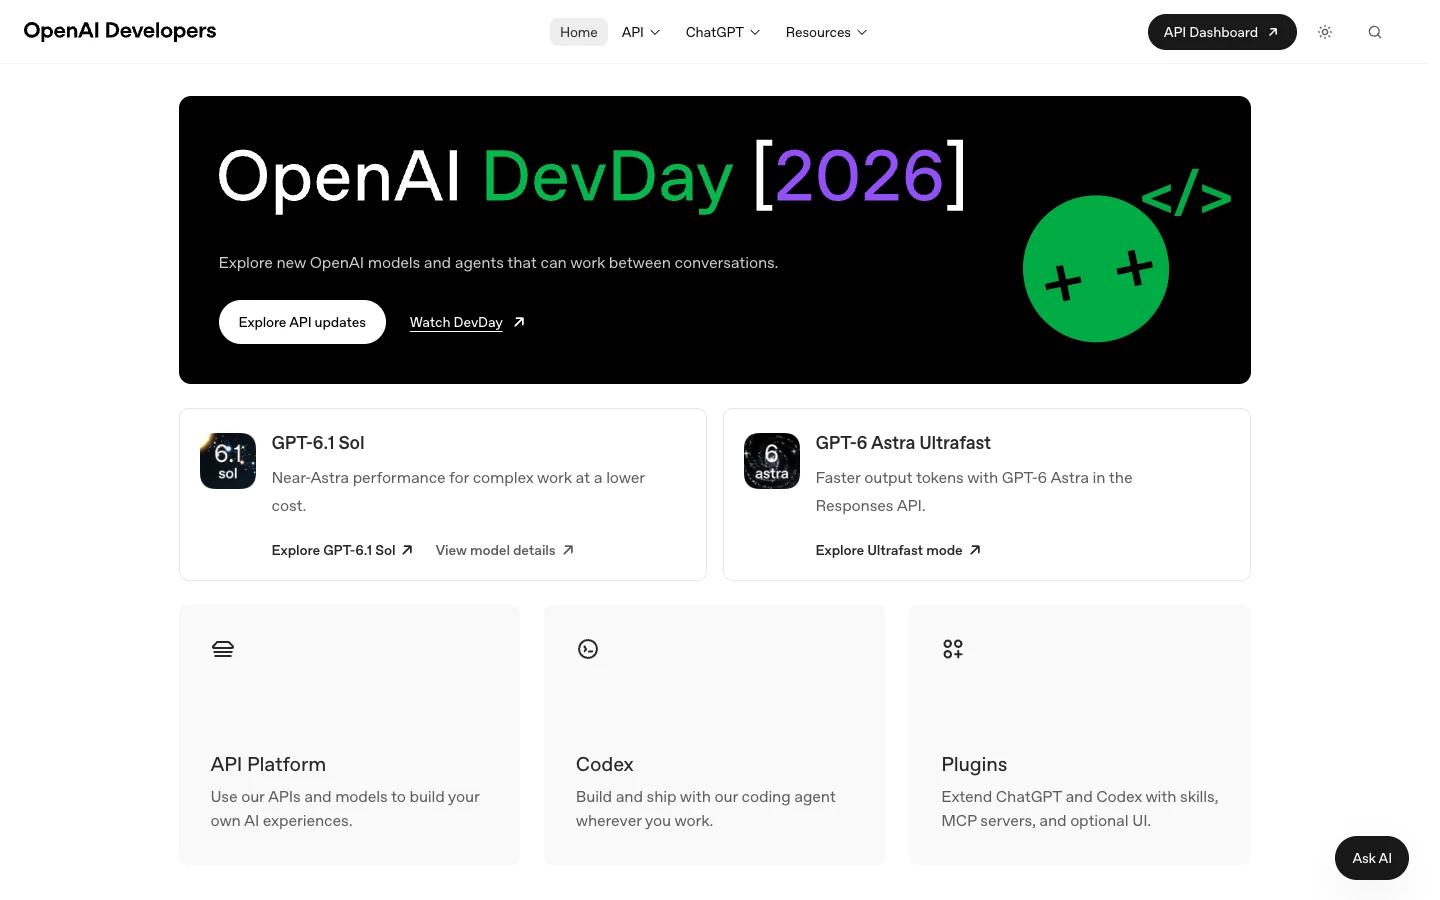Open the Resources navigation menu
This screenshot has height=900, width=1440.
point(826,32)
